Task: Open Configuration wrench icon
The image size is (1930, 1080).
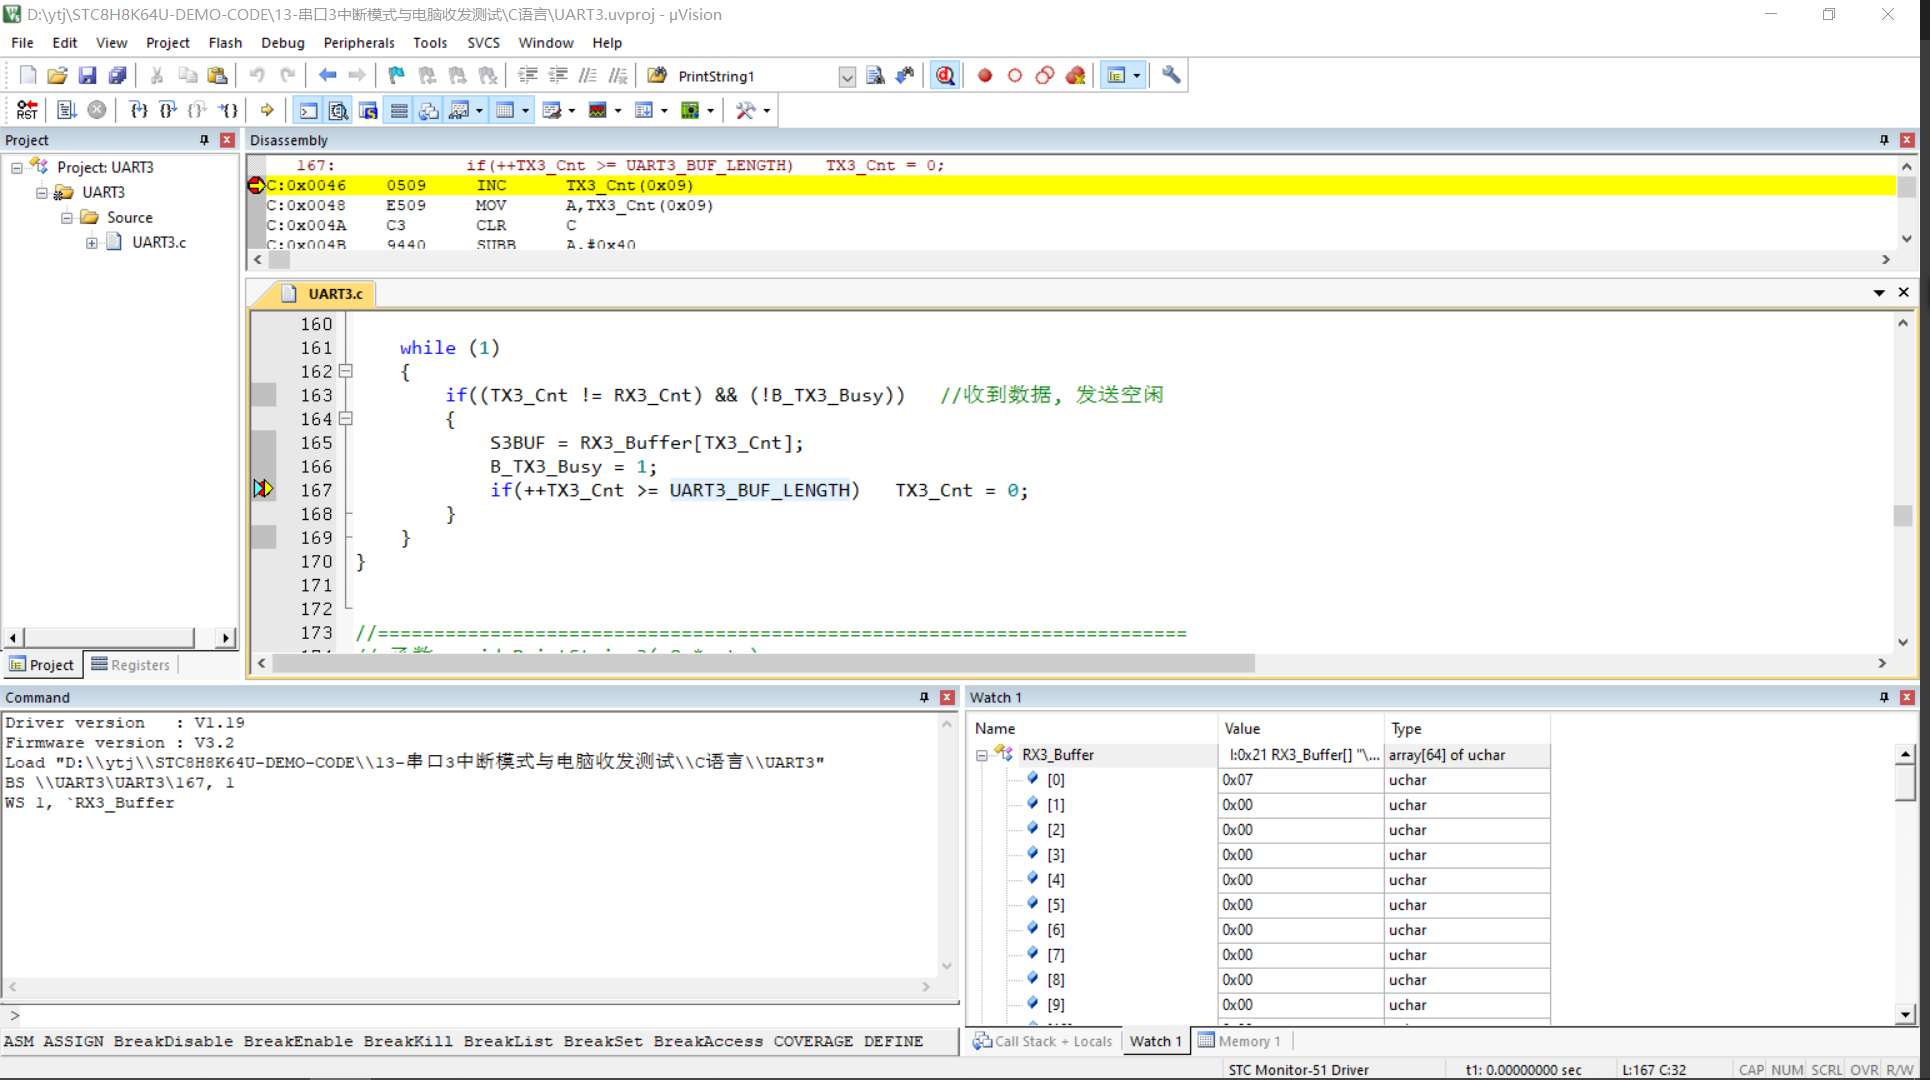Action: (x=1171, y=76)
